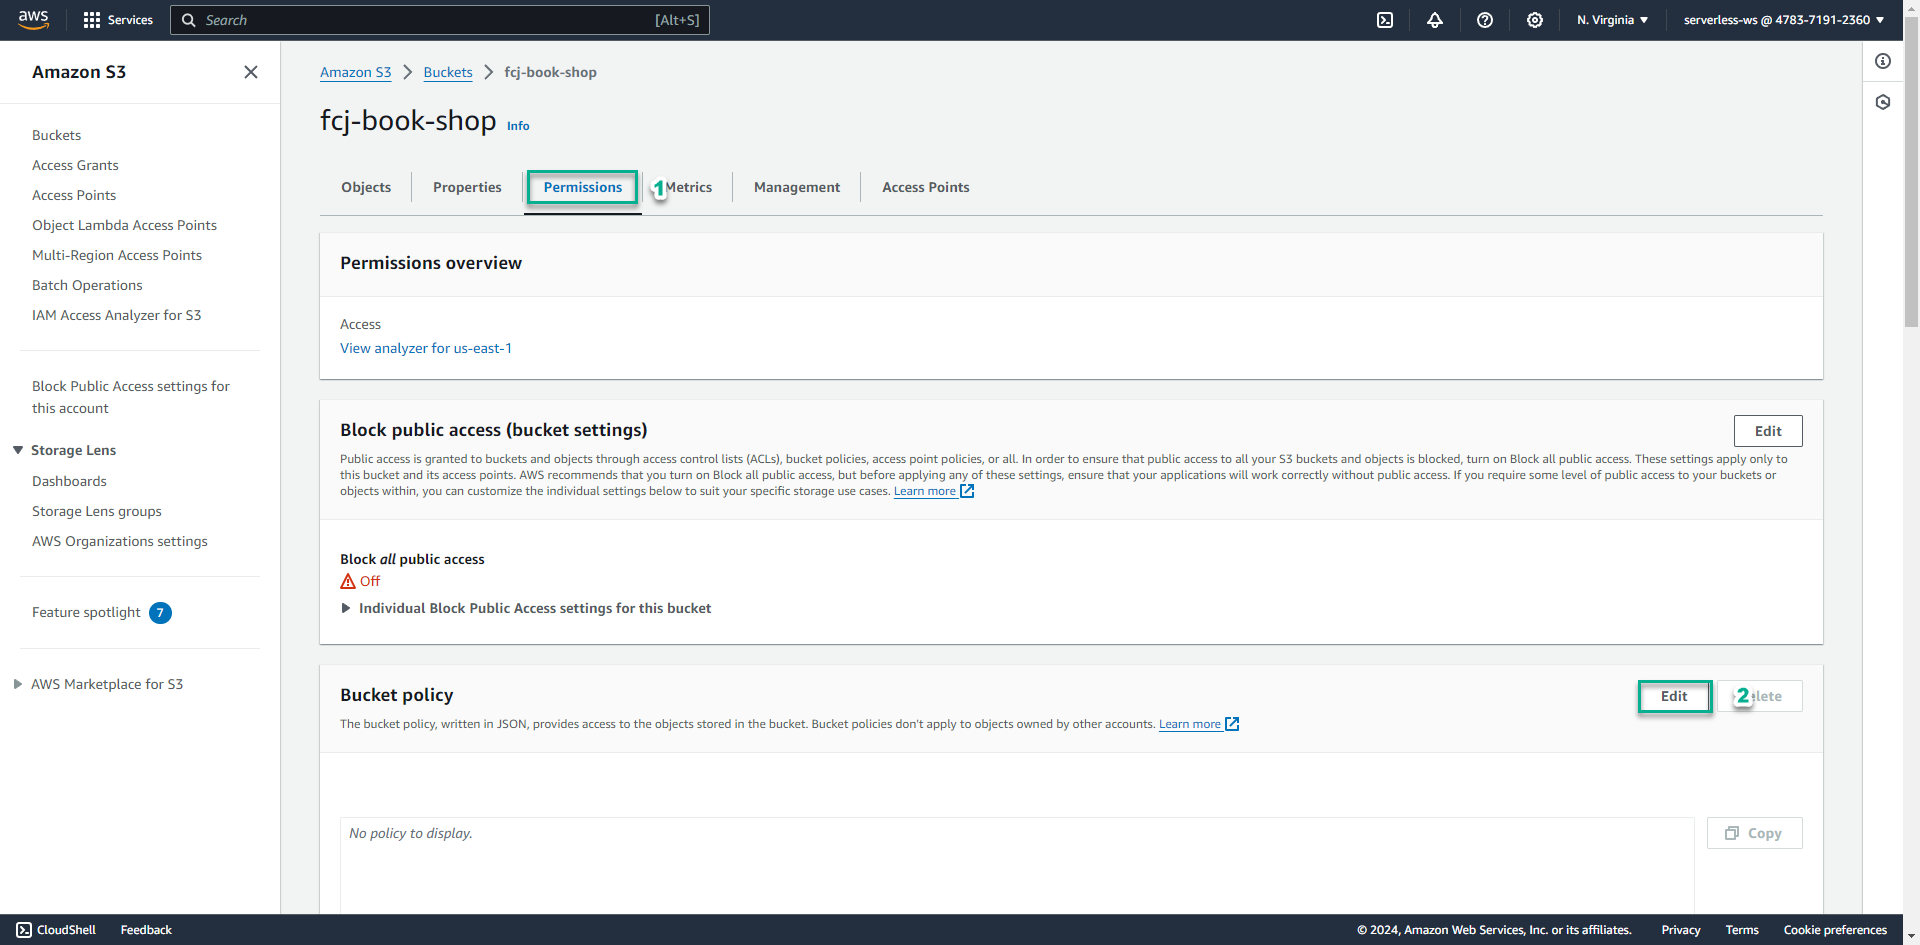Click Edit button for Bucket policy
Image resolution: width=1920 pixels, height=945 pixels.
pos(1674,696)
